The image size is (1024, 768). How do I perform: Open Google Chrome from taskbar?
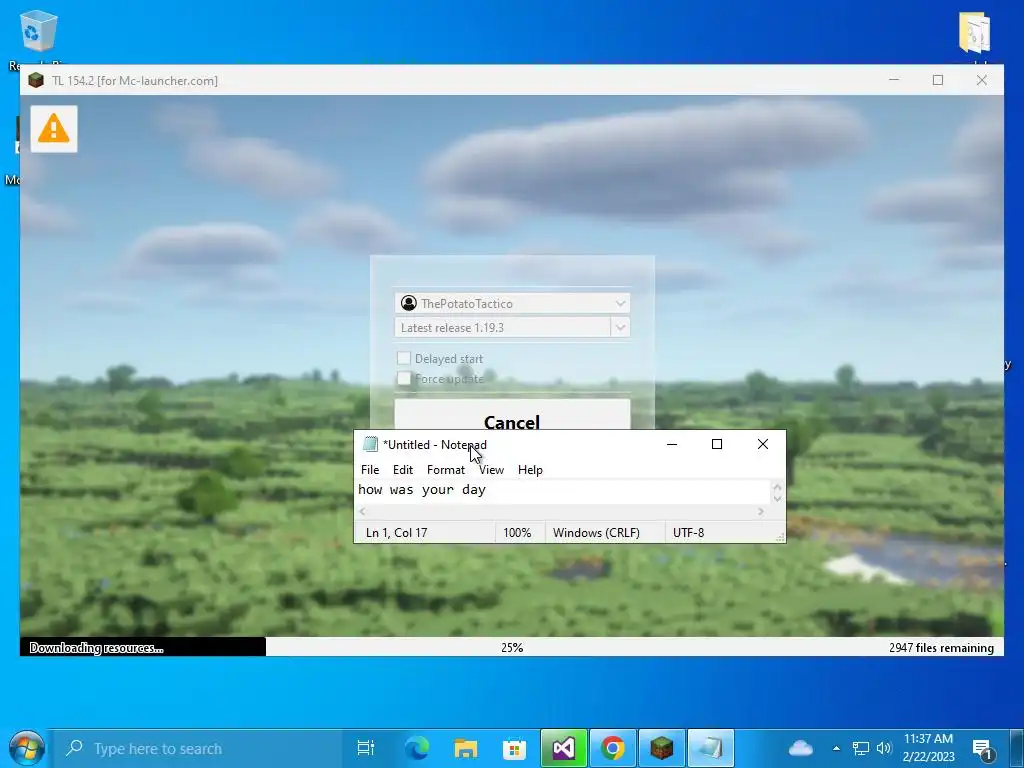613,748
